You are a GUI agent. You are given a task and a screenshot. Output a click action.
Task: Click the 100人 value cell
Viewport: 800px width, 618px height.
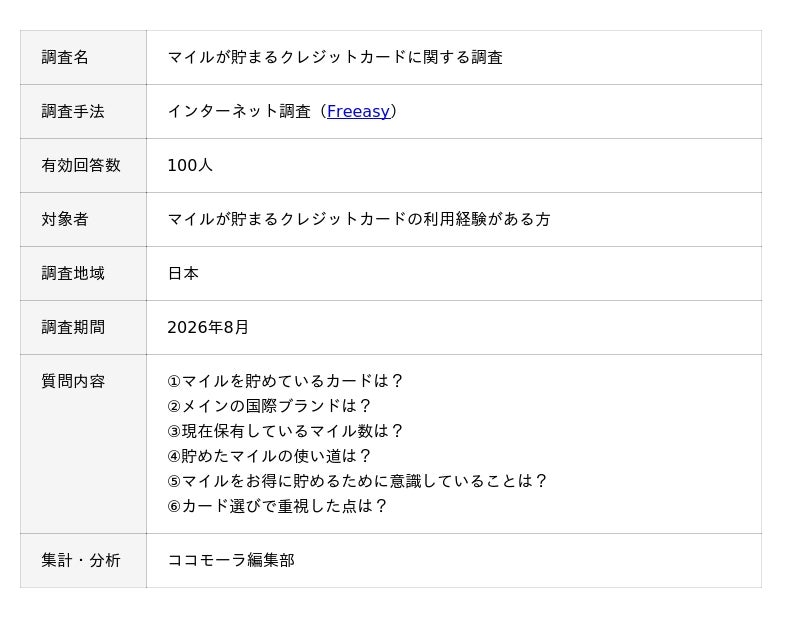click(x=454, y=165)
